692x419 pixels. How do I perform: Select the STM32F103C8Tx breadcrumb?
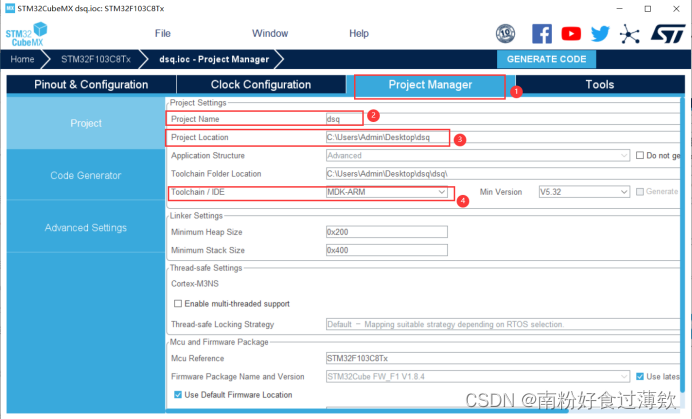coord(96,59)
